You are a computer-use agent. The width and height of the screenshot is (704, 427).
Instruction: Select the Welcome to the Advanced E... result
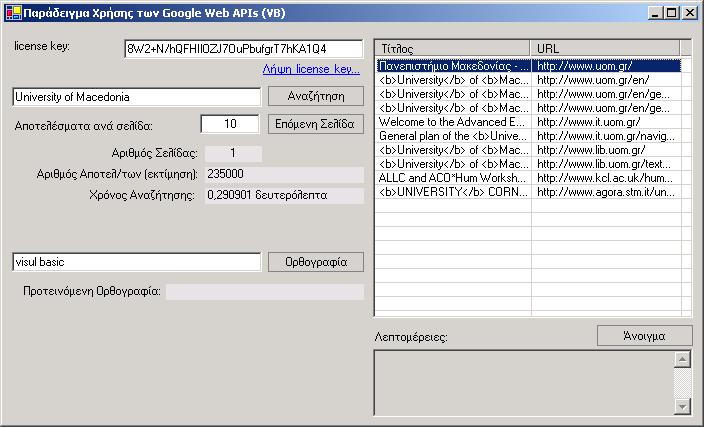coord(528,122)
